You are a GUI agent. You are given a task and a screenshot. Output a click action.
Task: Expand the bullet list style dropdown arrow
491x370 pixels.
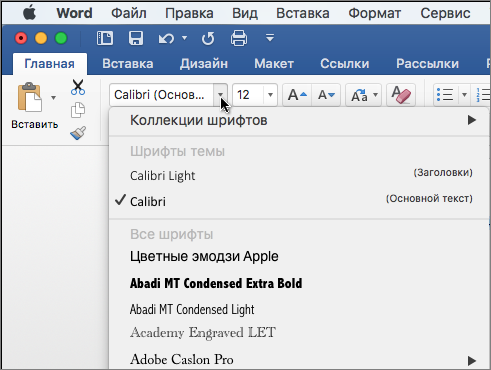coord(464,95)
